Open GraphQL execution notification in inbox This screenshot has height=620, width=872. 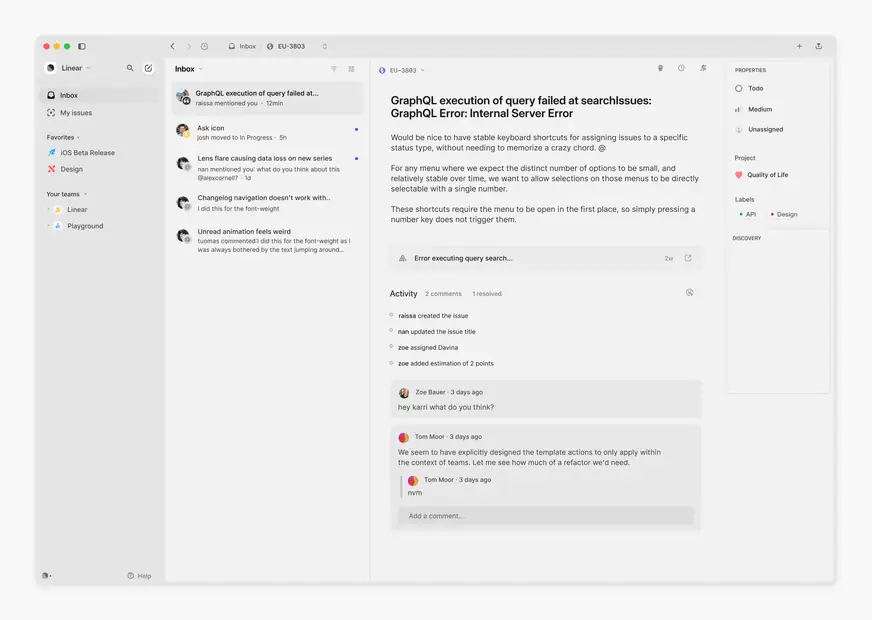tap(267, 98)
